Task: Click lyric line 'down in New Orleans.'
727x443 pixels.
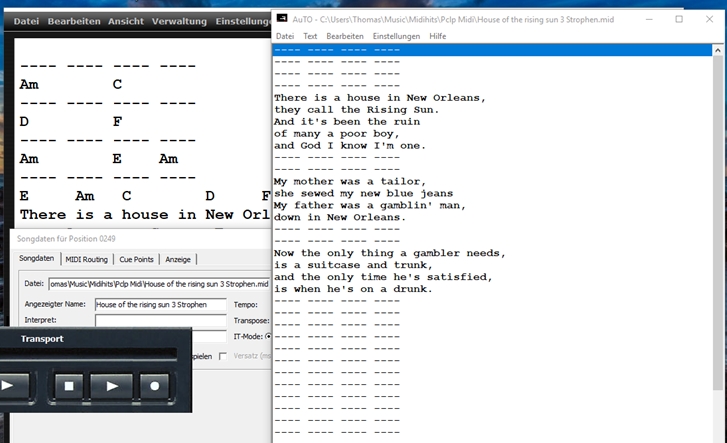Action: [x=340, y=218]
